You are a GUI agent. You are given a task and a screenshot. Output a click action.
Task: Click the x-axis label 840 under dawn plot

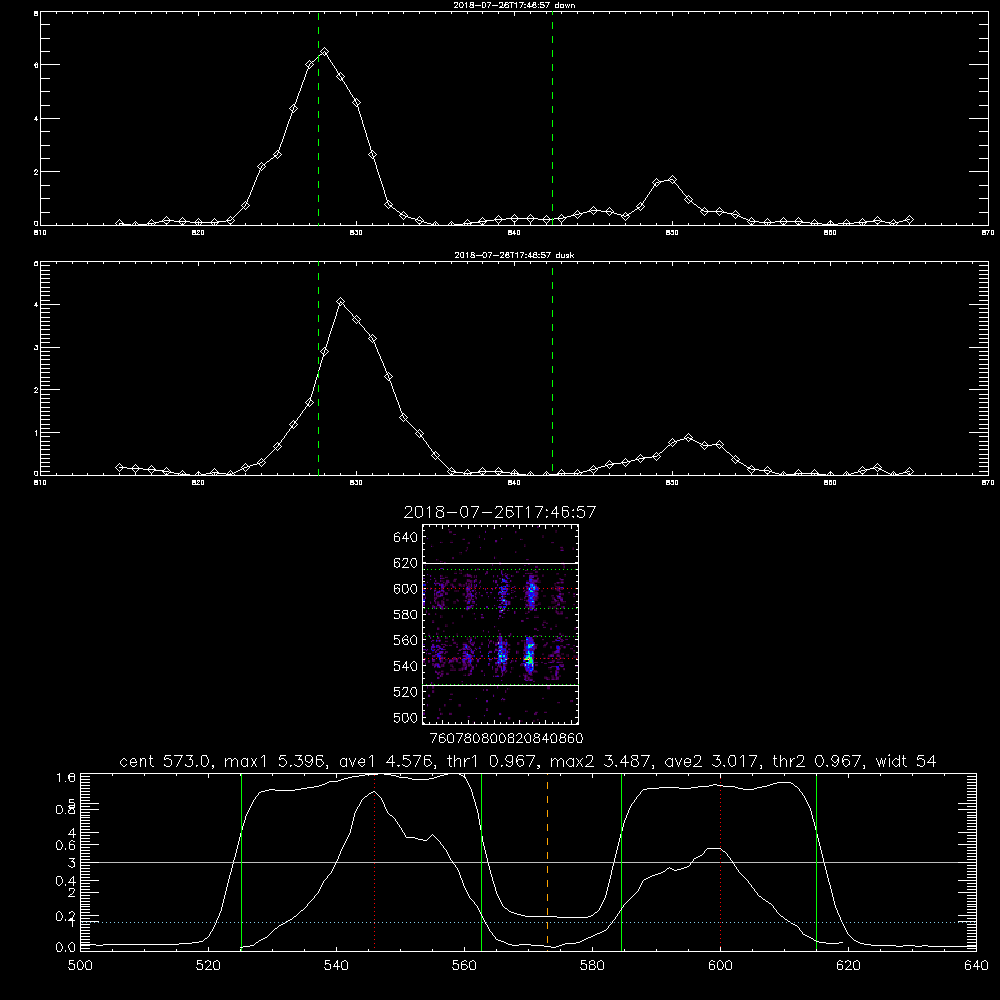tap(514, 233)
